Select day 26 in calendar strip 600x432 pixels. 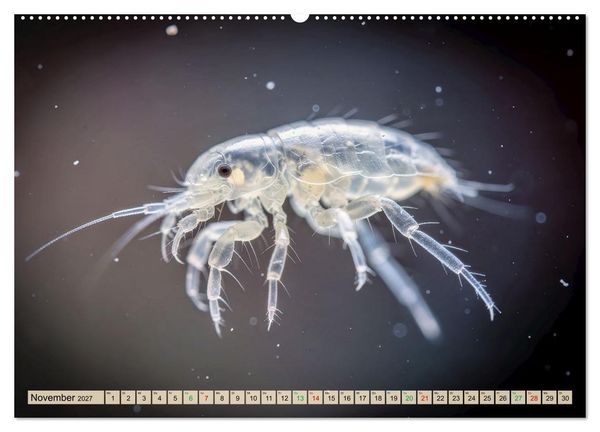click(502, 398)
